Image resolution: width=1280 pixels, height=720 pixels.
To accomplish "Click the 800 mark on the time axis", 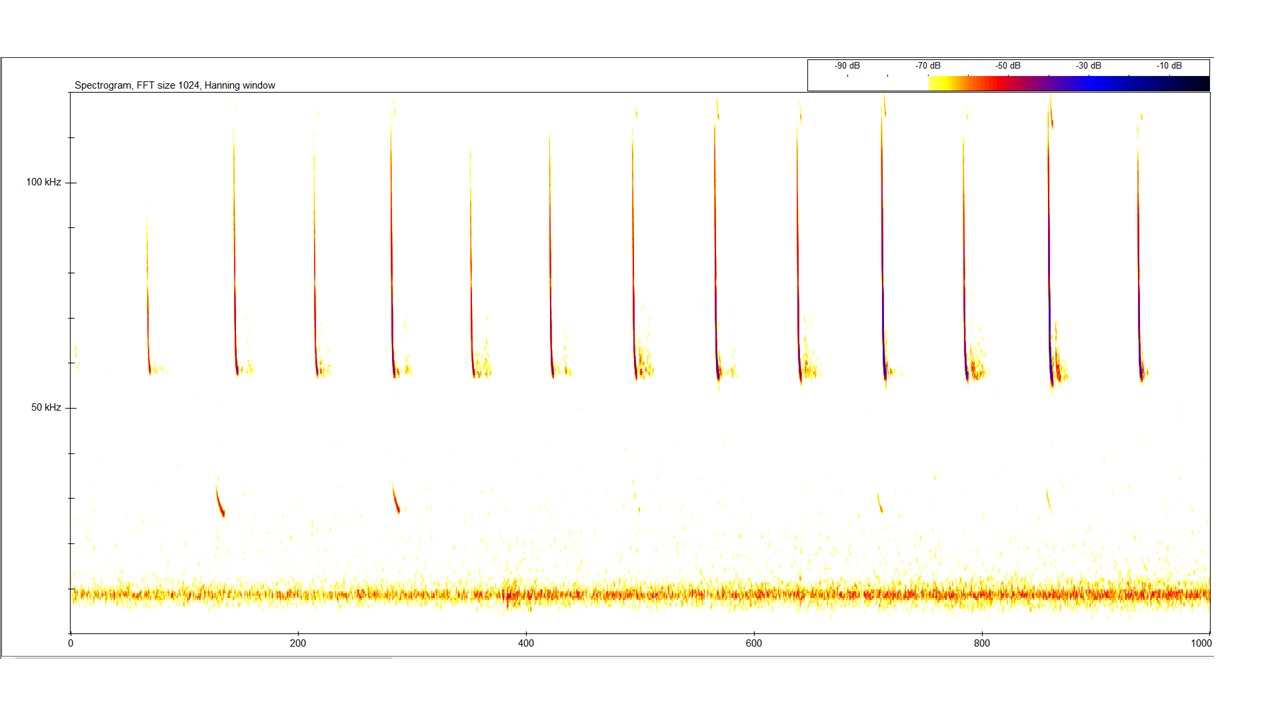I will pos(982,643).
